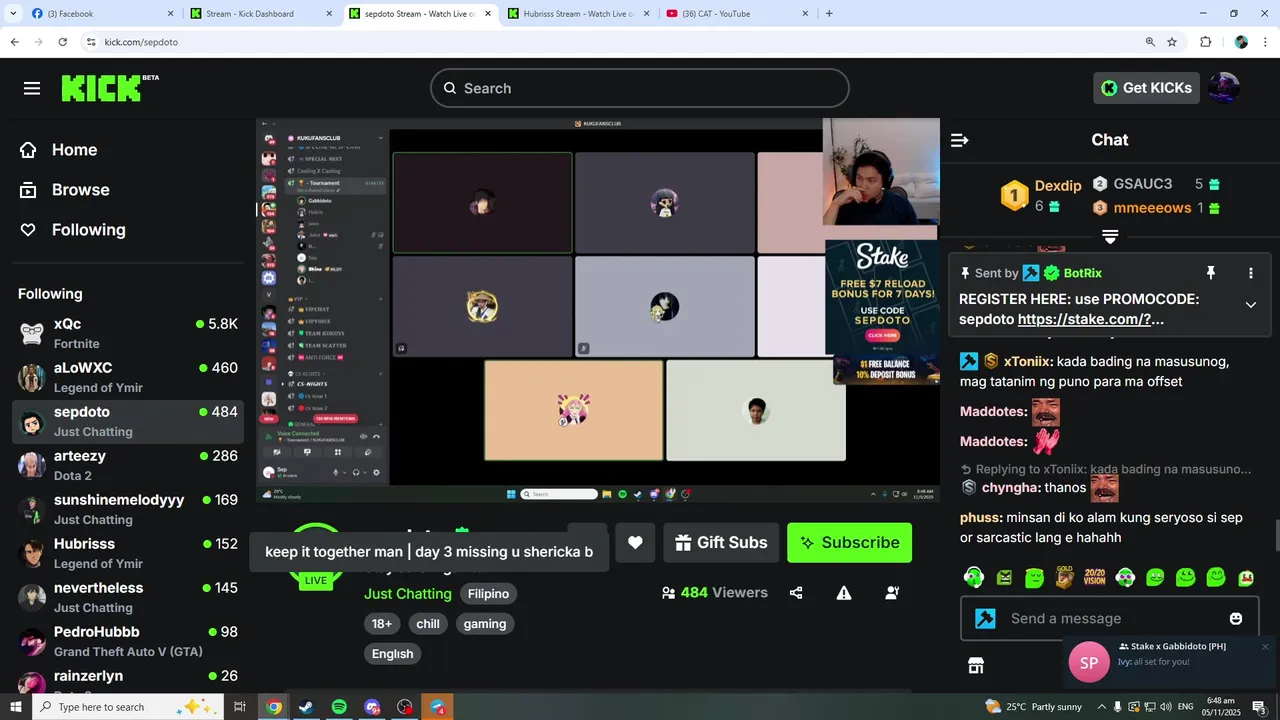This screenshot has height=720, width=1280.
Task: Select the gaming tag
Action: click(x=485, y=624)
